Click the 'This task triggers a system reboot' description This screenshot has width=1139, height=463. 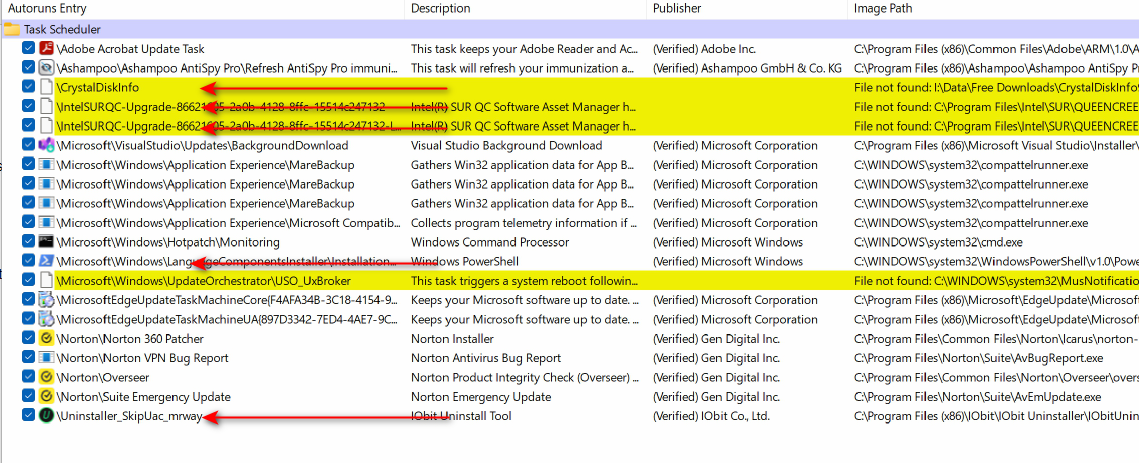526,281
